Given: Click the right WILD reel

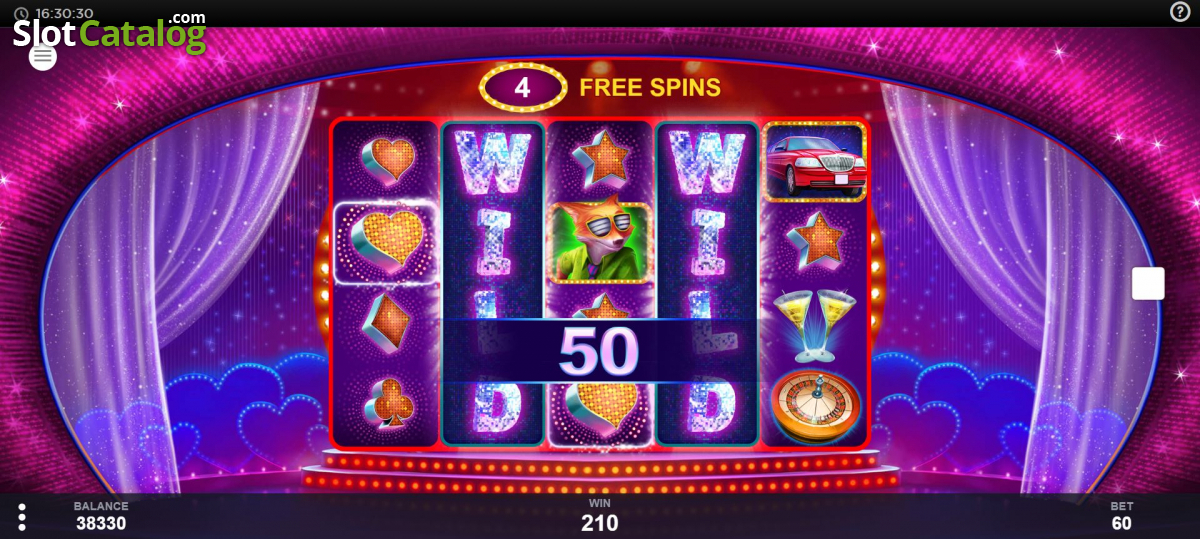Looking at the screenshot, I should tap(707, 284).
